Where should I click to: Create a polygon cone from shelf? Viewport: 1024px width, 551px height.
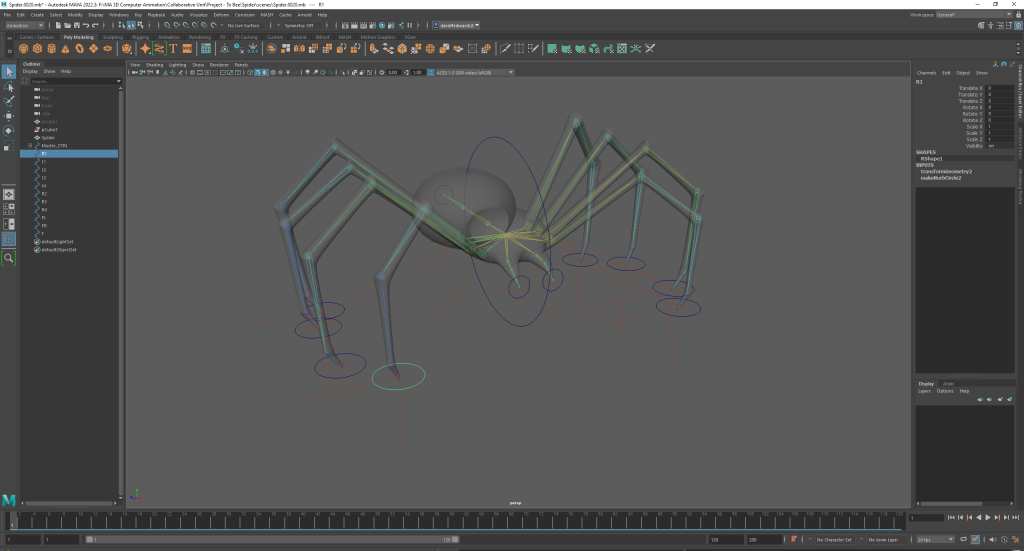coord(65,49)
